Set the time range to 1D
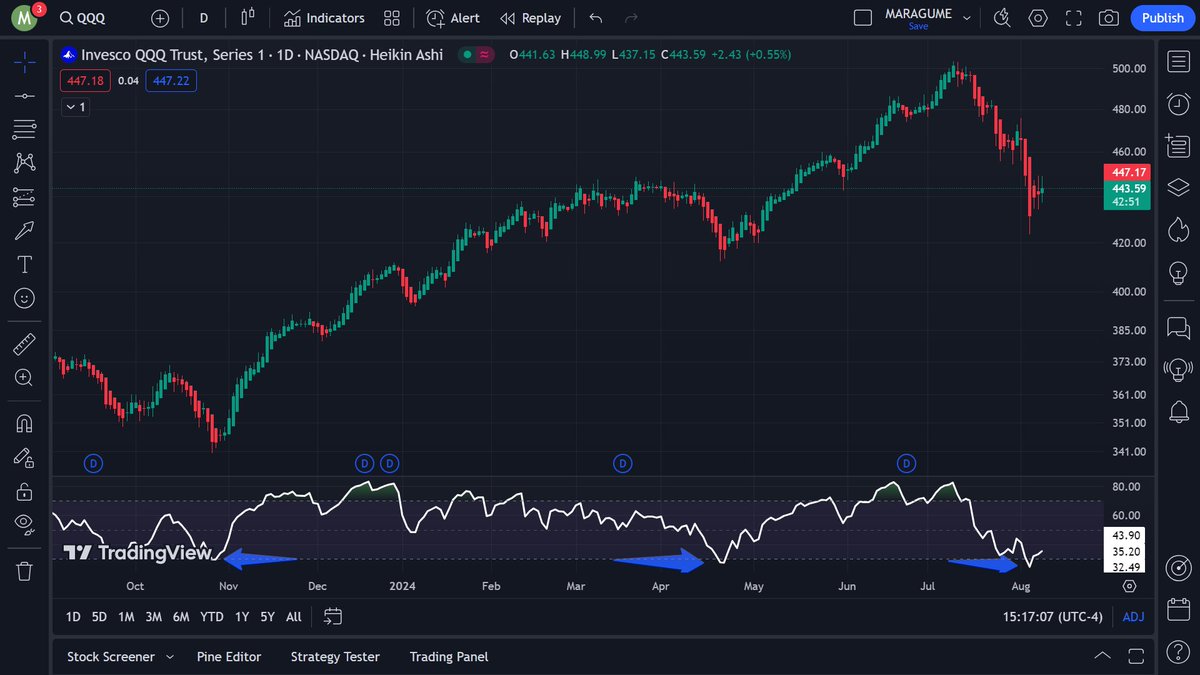 (x=73, y=617)
